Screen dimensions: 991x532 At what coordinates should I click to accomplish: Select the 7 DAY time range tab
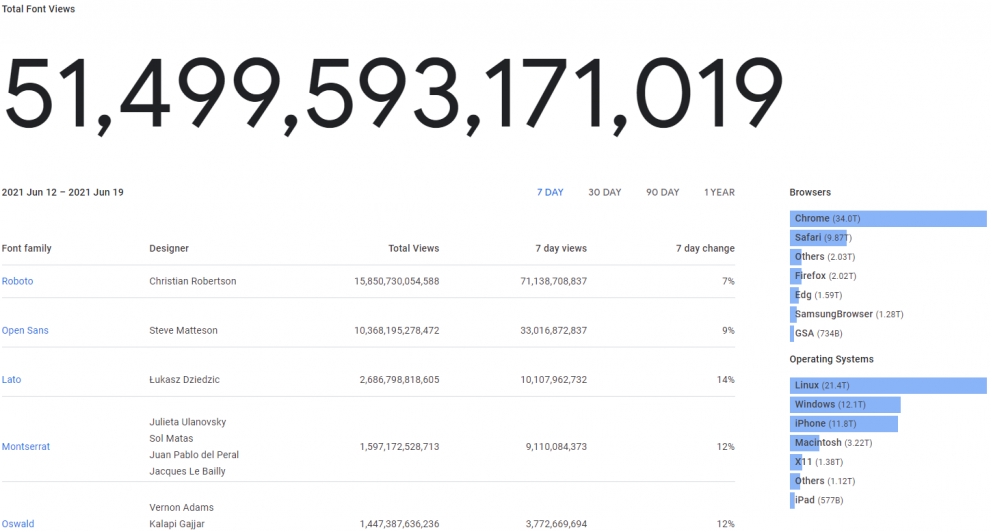pyautogui.click(x=550, y=192)
